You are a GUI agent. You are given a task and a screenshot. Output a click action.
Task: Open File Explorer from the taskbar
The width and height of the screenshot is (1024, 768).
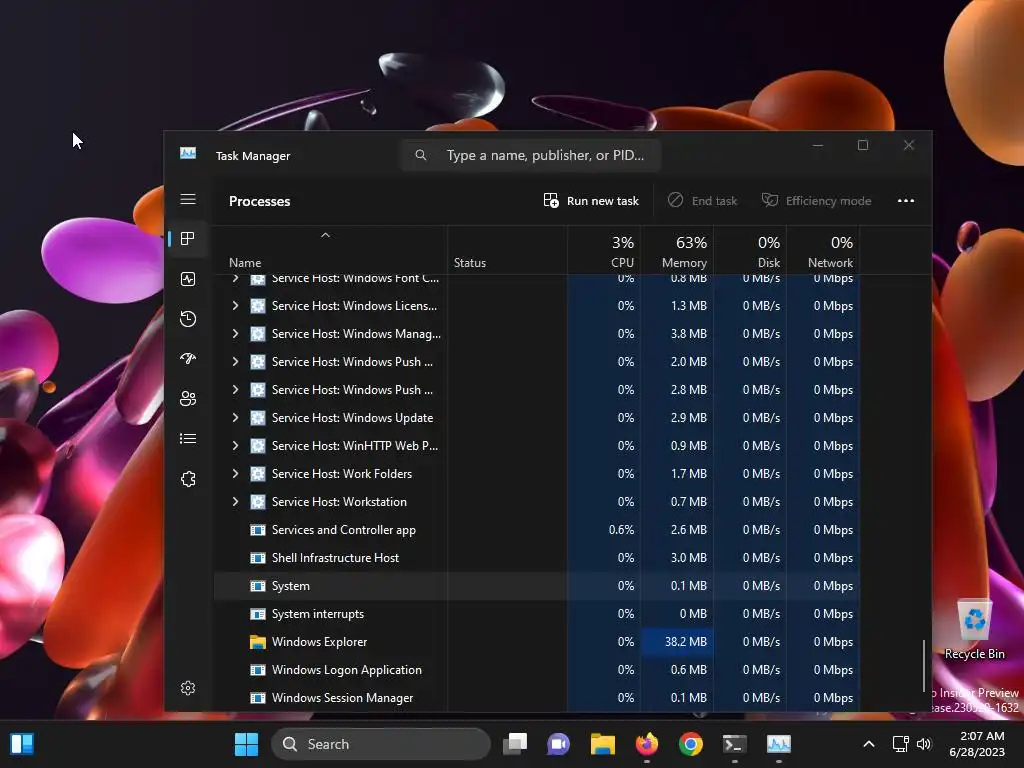tap(603, 744)
